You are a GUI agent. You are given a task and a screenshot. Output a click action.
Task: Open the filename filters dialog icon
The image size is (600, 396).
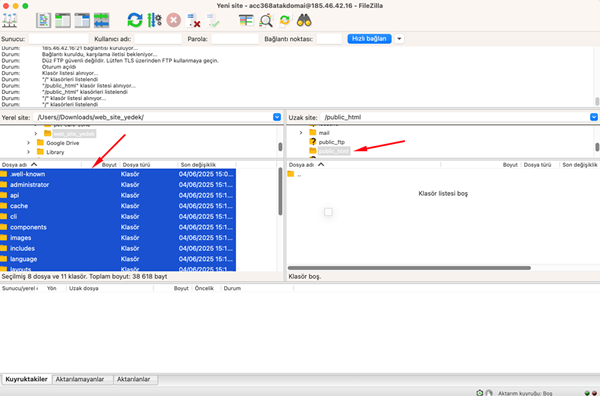click(246, 20)
